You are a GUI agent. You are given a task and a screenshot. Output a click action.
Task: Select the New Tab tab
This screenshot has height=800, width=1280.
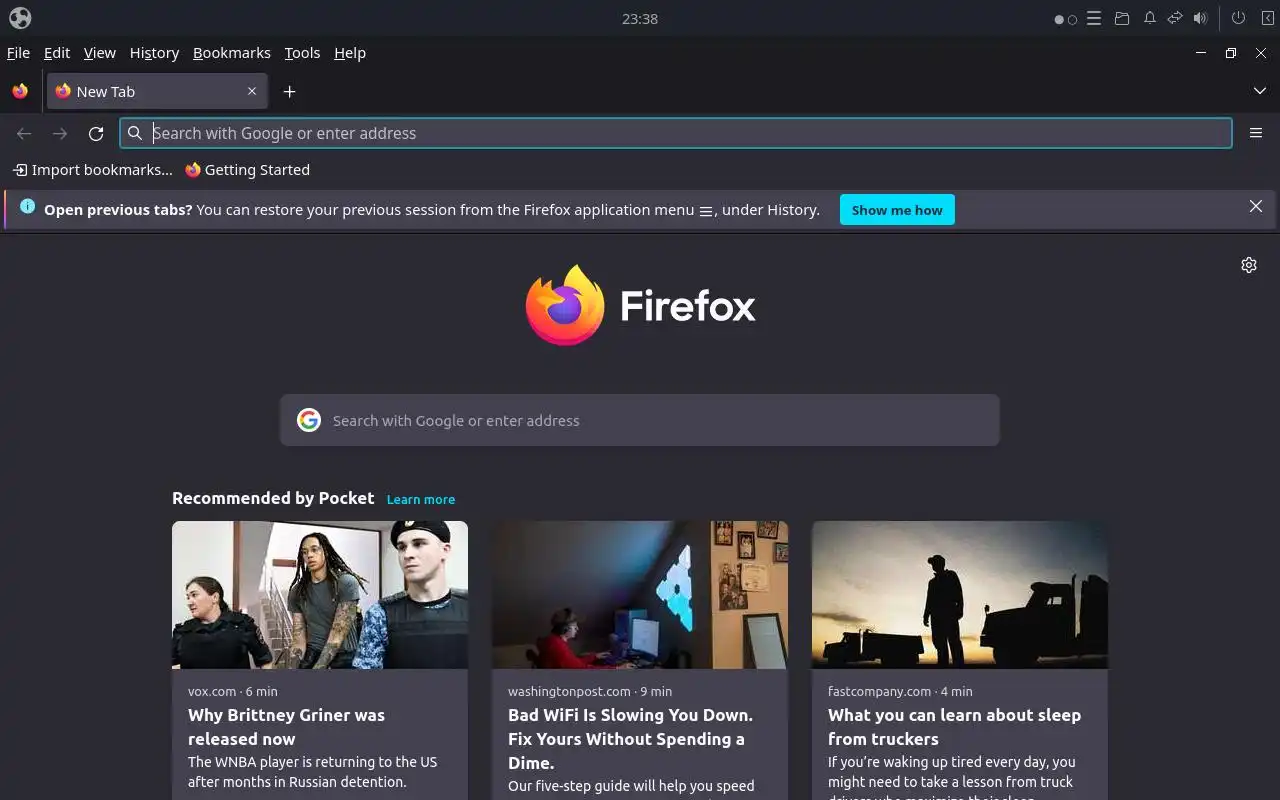[156, 91]
